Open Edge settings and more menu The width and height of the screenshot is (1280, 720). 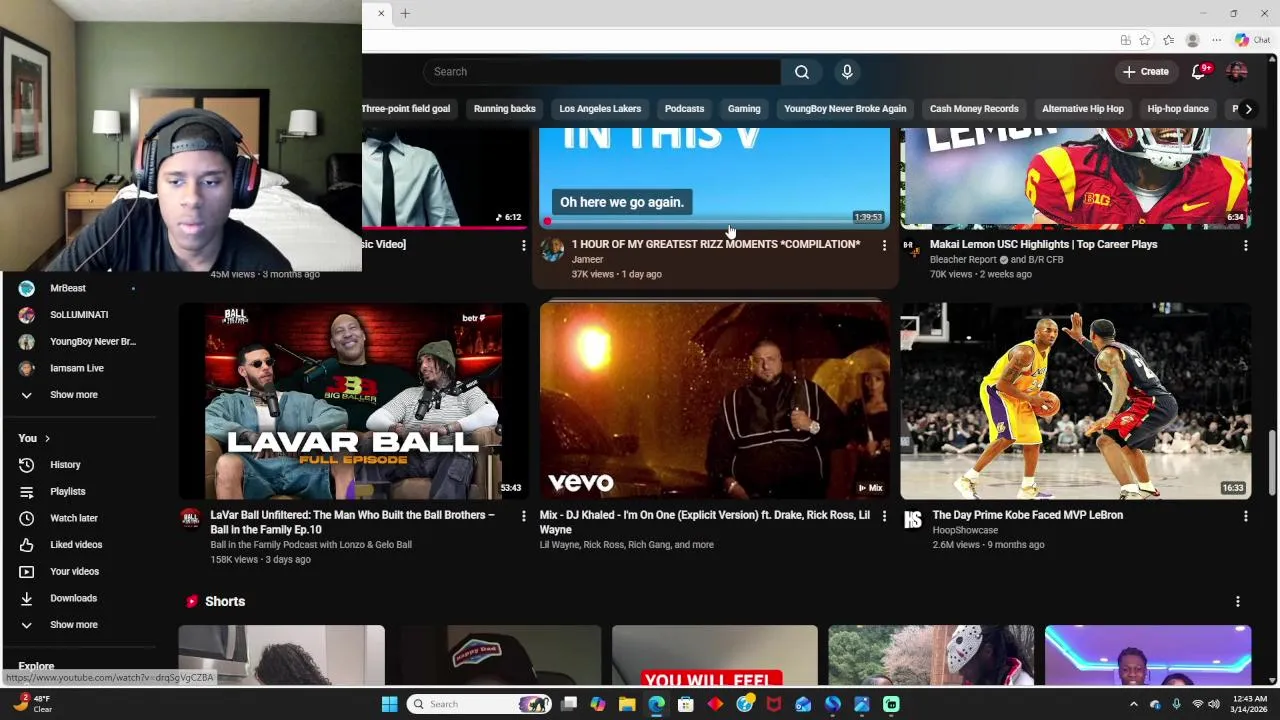pos(1216,41)
